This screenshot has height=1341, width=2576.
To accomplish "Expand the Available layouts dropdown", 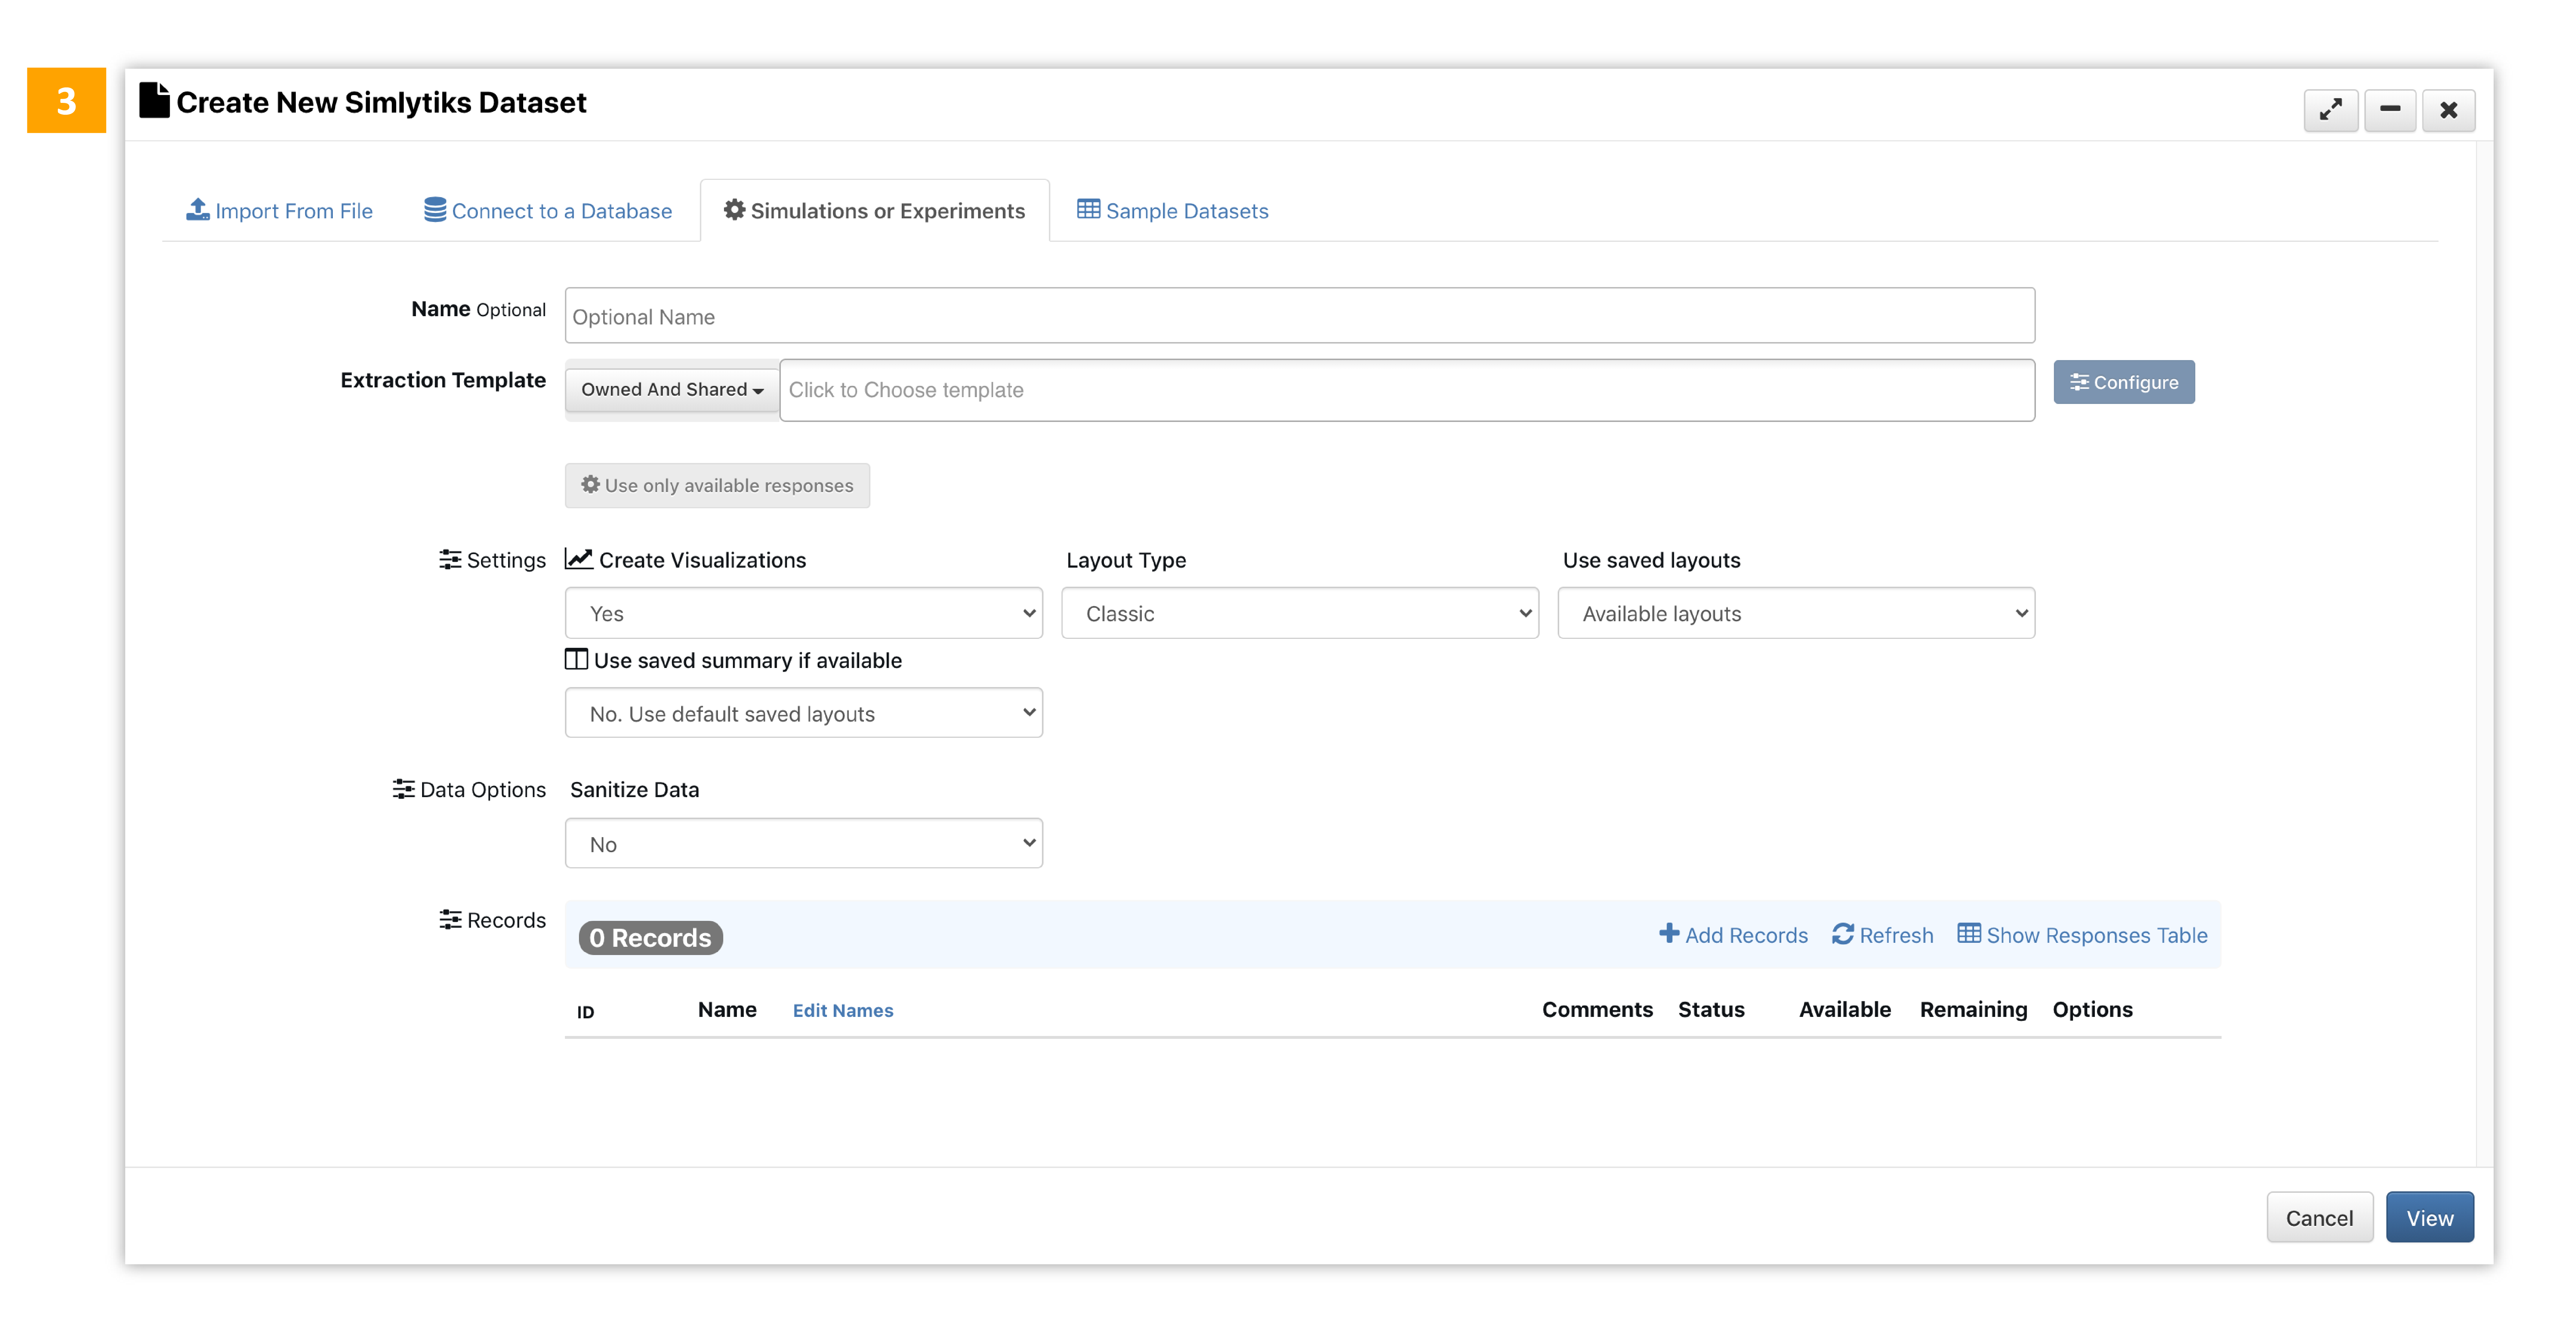I will click(x=1796, y=613).
